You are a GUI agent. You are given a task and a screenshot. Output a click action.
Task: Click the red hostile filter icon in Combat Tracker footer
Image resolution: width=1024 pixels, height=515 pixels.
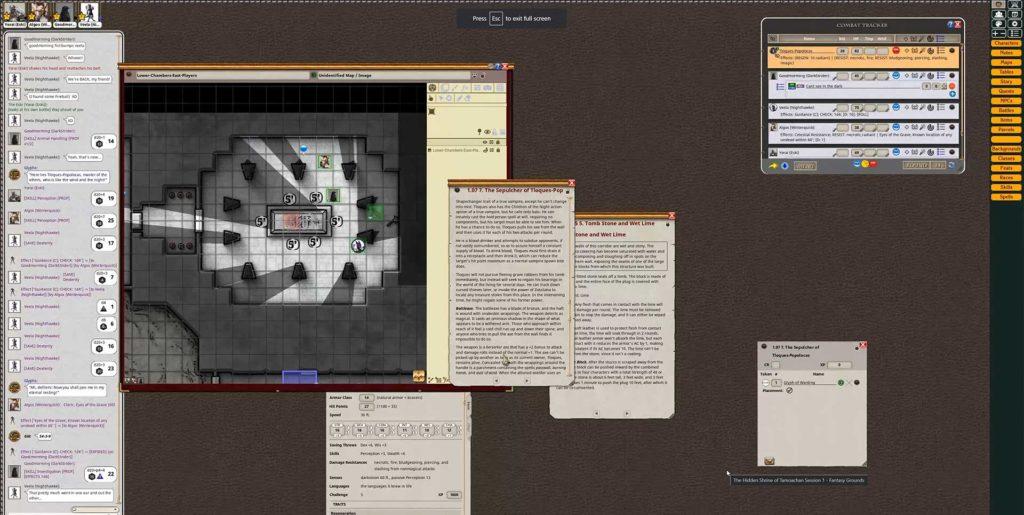click(x=873, y=164)
